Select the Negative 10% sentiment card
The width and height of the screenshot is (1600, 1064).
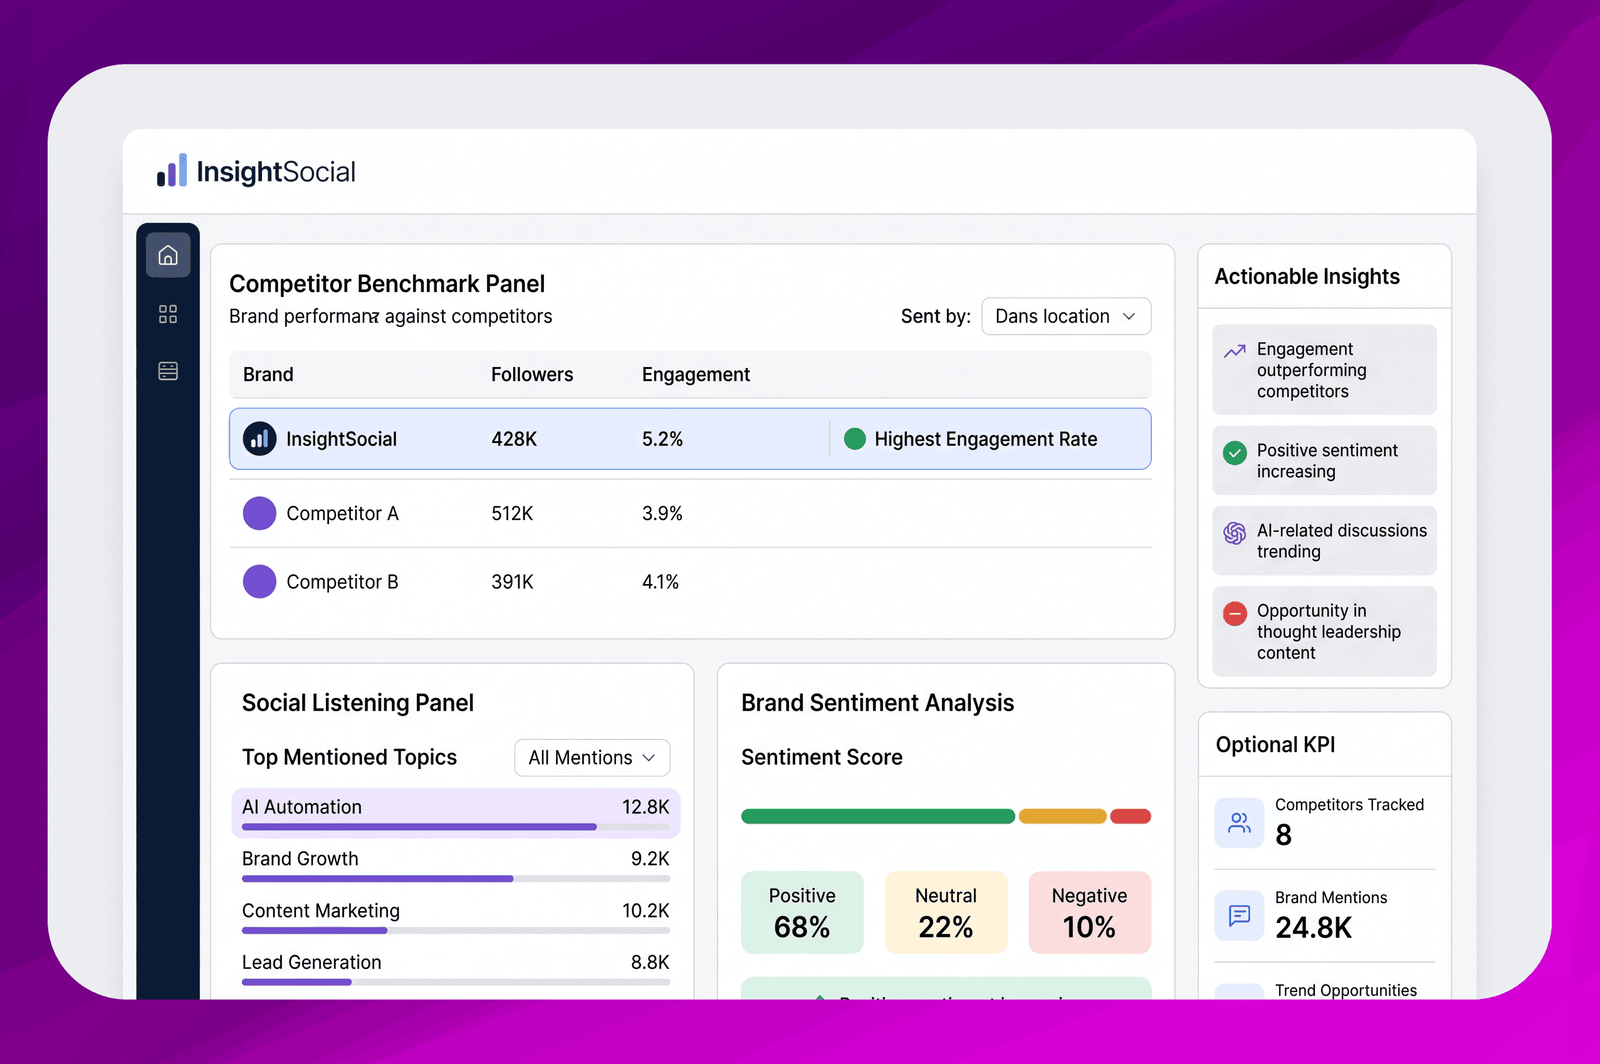[1090, 912]
